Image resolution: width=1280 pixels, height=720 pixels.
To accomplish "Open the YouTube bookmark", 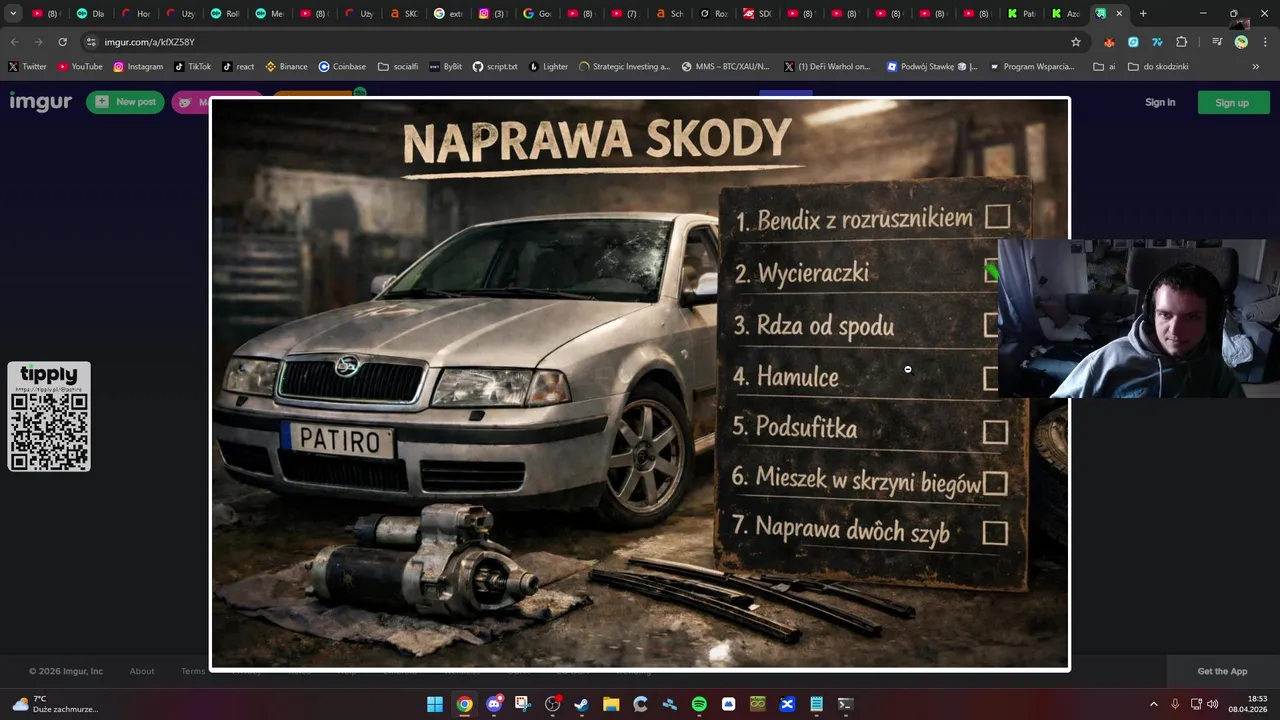I will pyautogui.click(x=80, y=66).
